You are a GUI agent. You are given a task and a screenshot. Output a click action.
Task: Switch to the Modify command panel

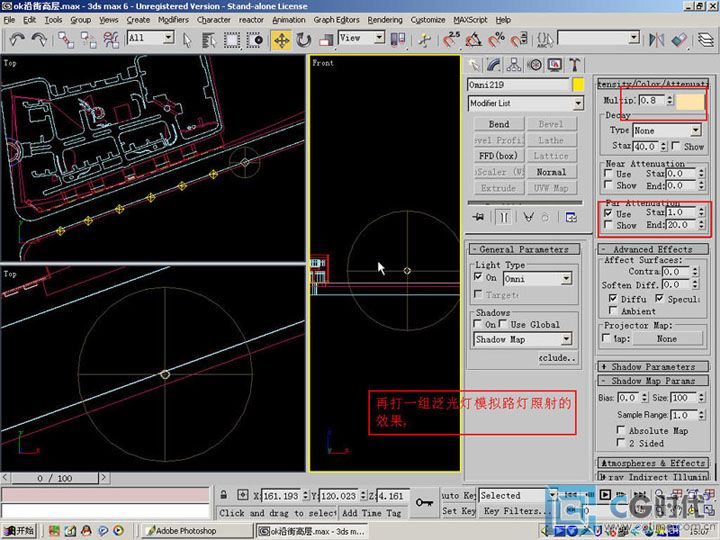coord(494,65)
